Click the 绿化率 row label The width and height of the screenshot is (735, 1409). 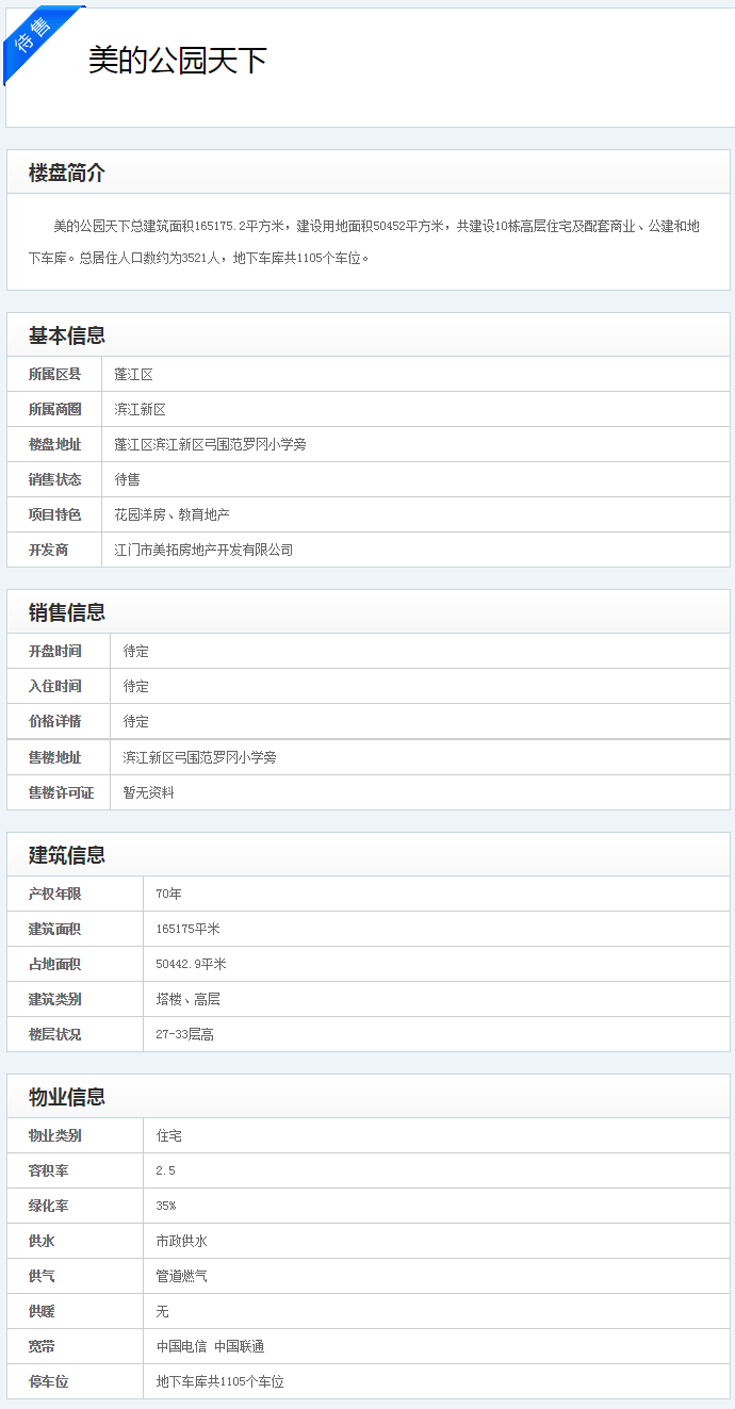coord(48,1205)
